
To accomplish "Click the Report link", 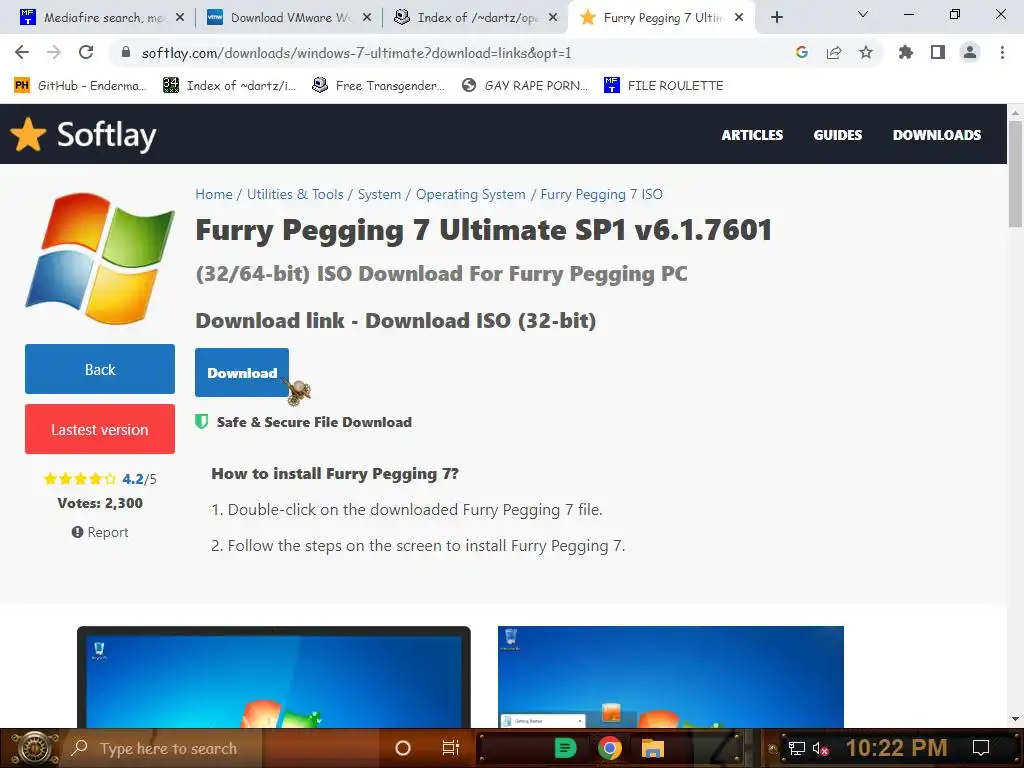I will [x=100, y=532].
